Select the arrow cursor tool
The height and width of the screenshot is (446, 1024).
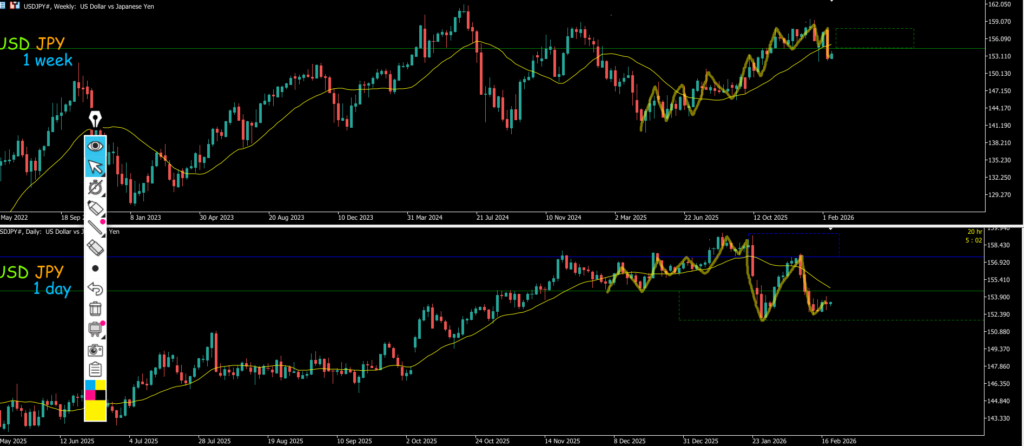[96, 166]
